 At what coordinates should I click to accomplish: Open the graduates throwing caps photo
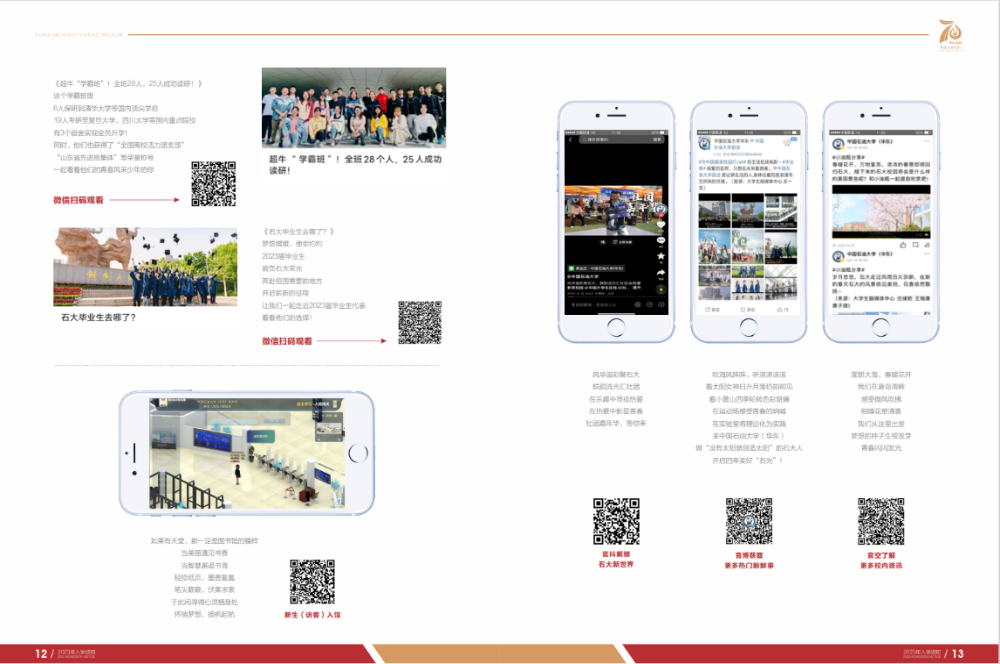(145, 267)
